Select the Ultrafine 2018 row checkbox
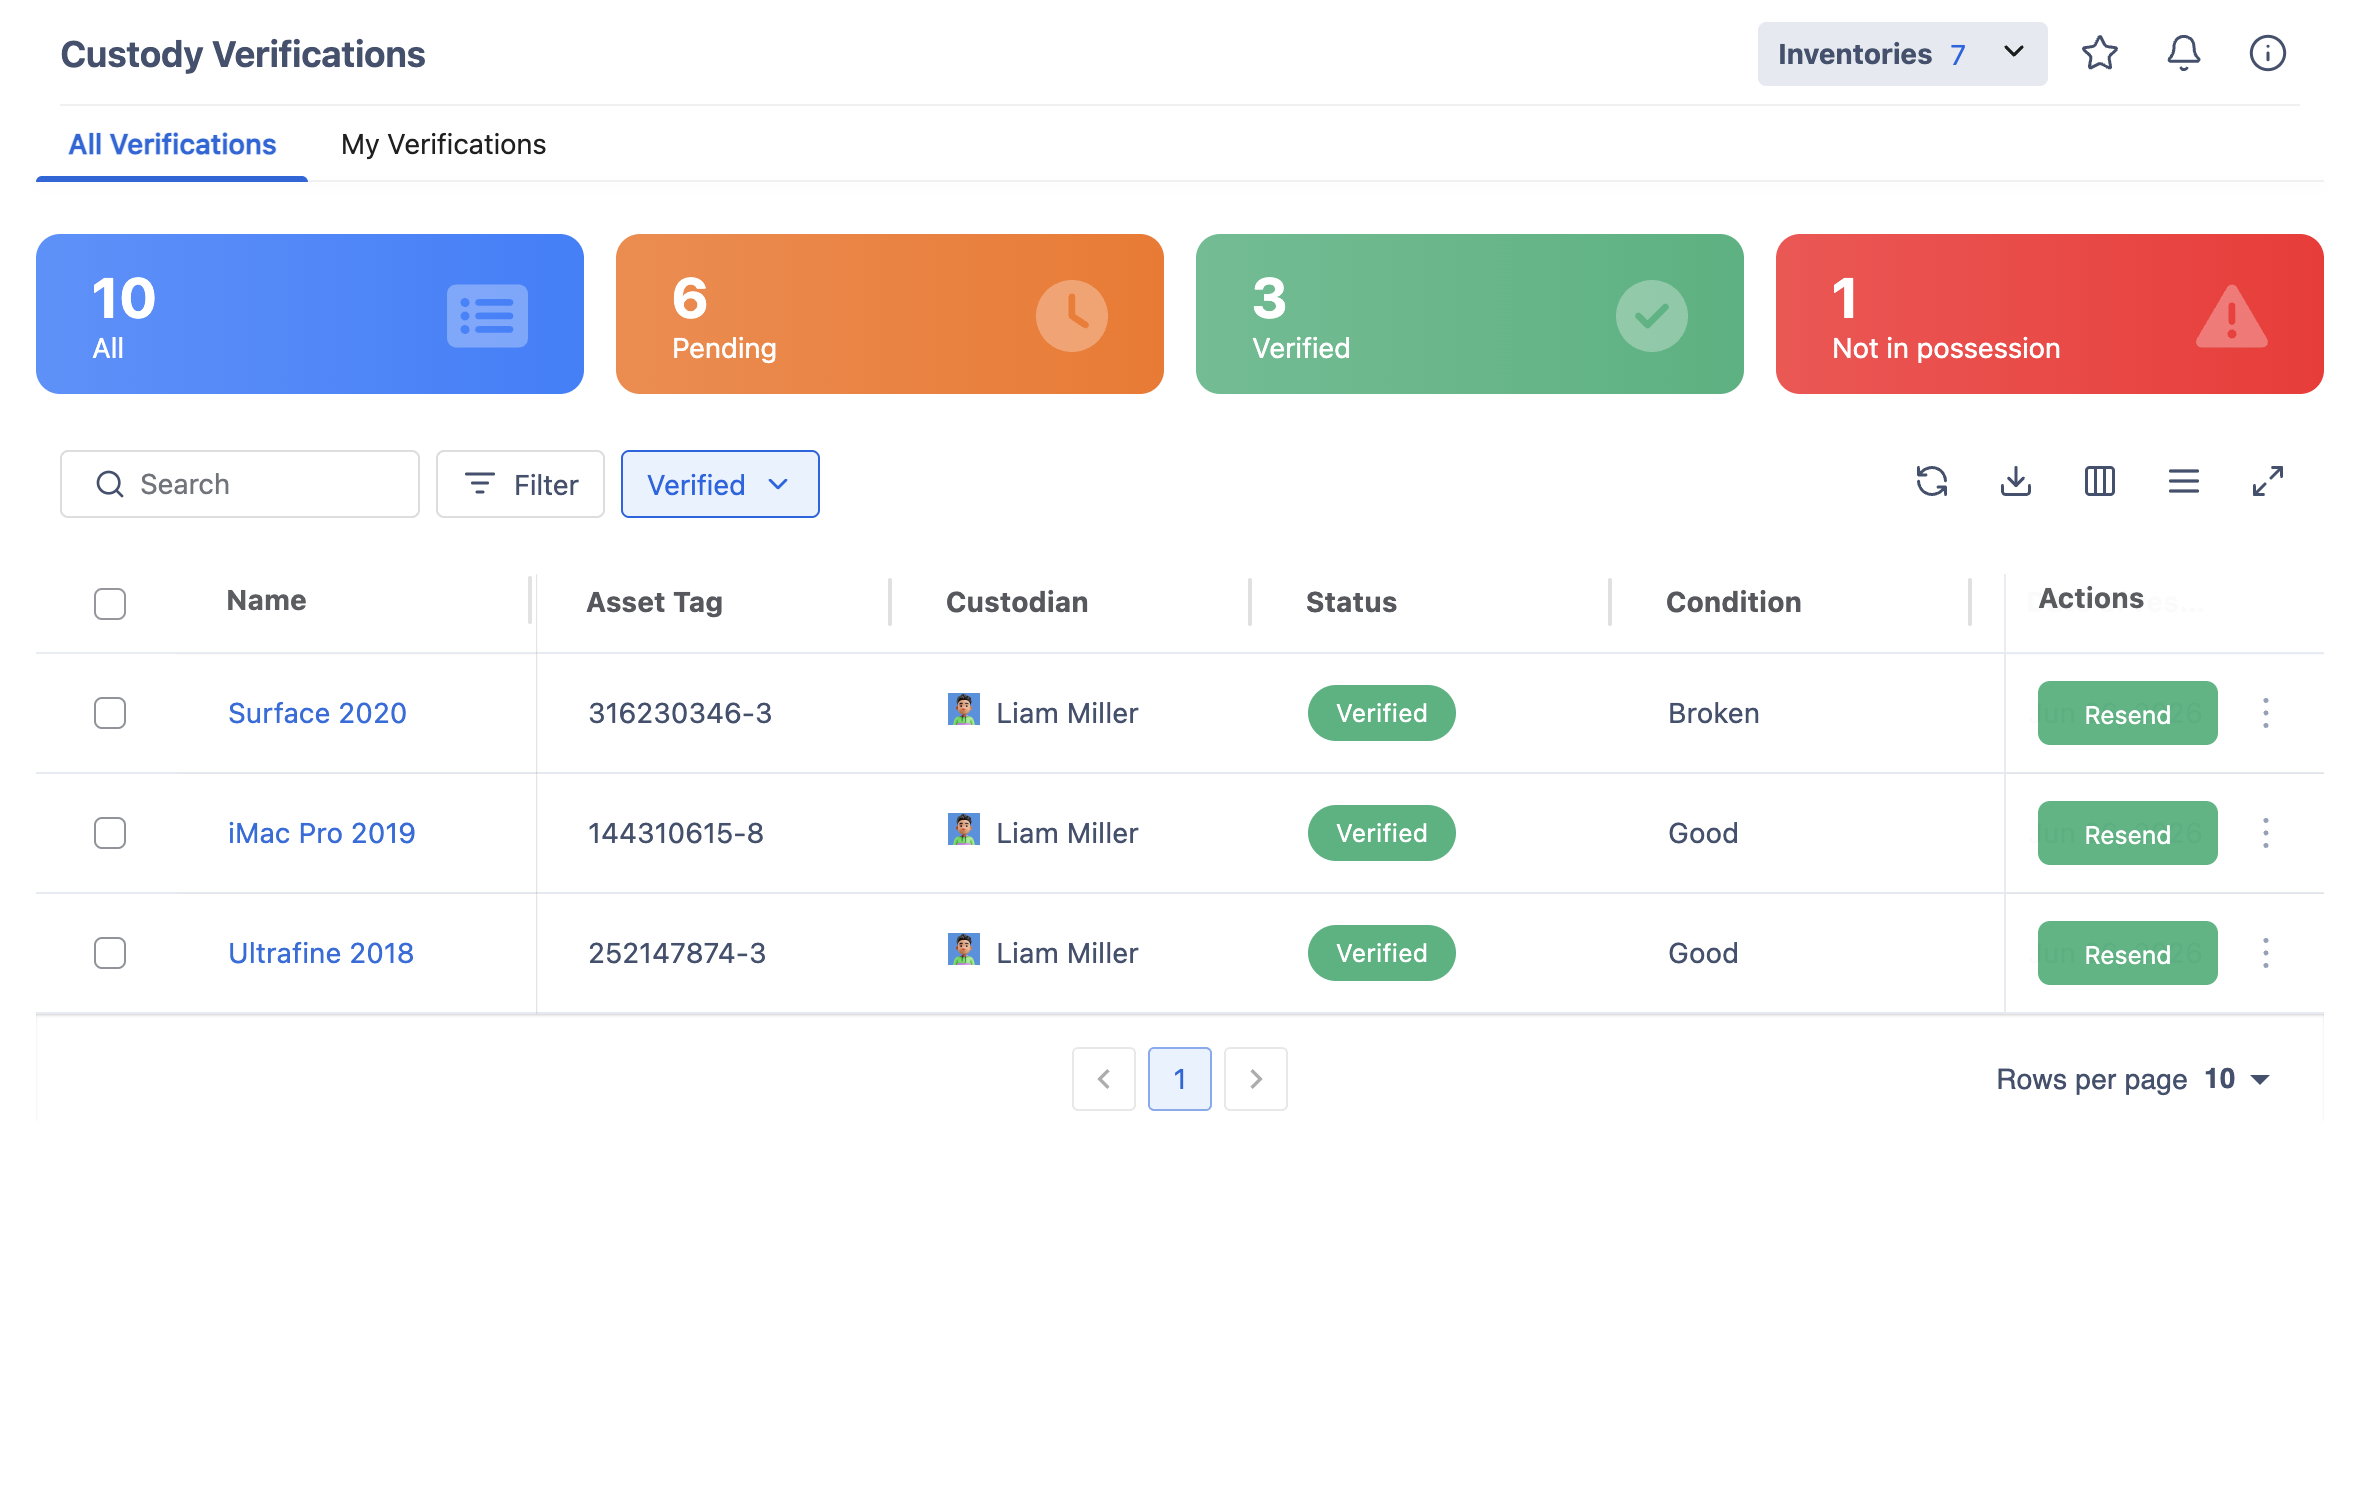The image size is (2364, 1500). 110,953
